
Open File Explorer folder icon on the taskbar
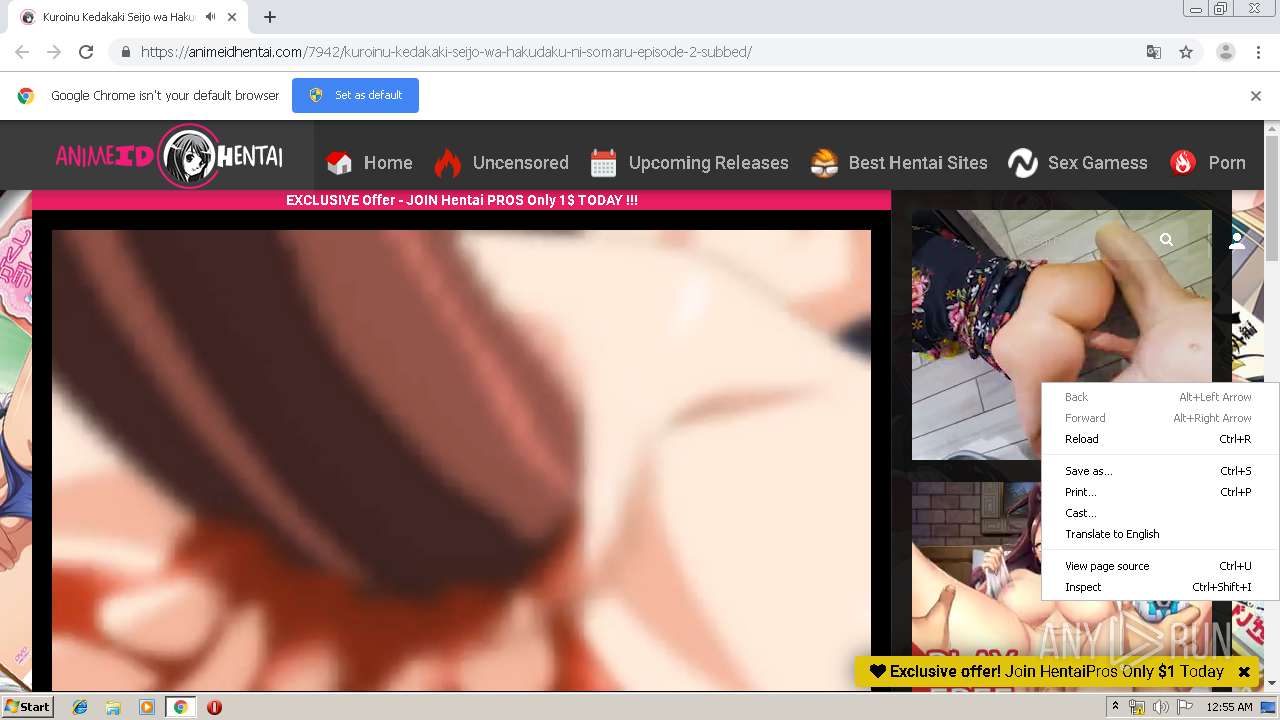pos(113,707)
